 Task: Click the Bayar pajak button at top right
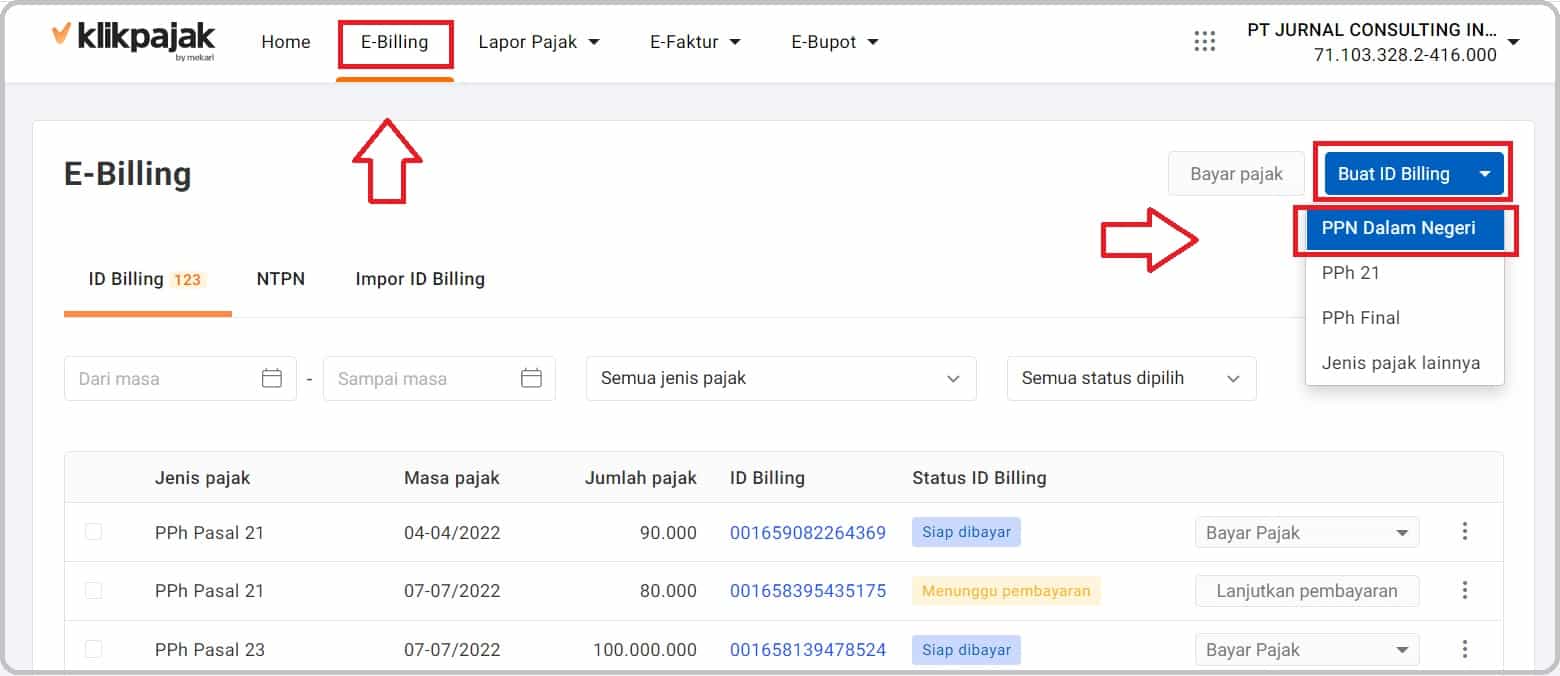click(1236, 173)
